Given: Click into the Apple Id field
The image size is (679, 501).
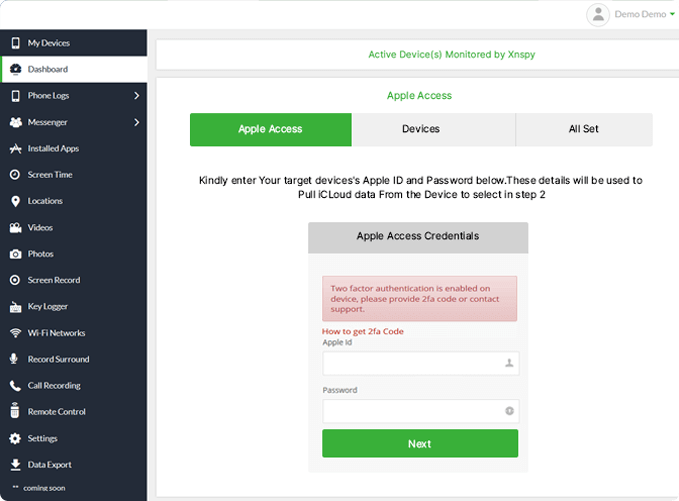Looking at the screenshot, I should point(410,364).
